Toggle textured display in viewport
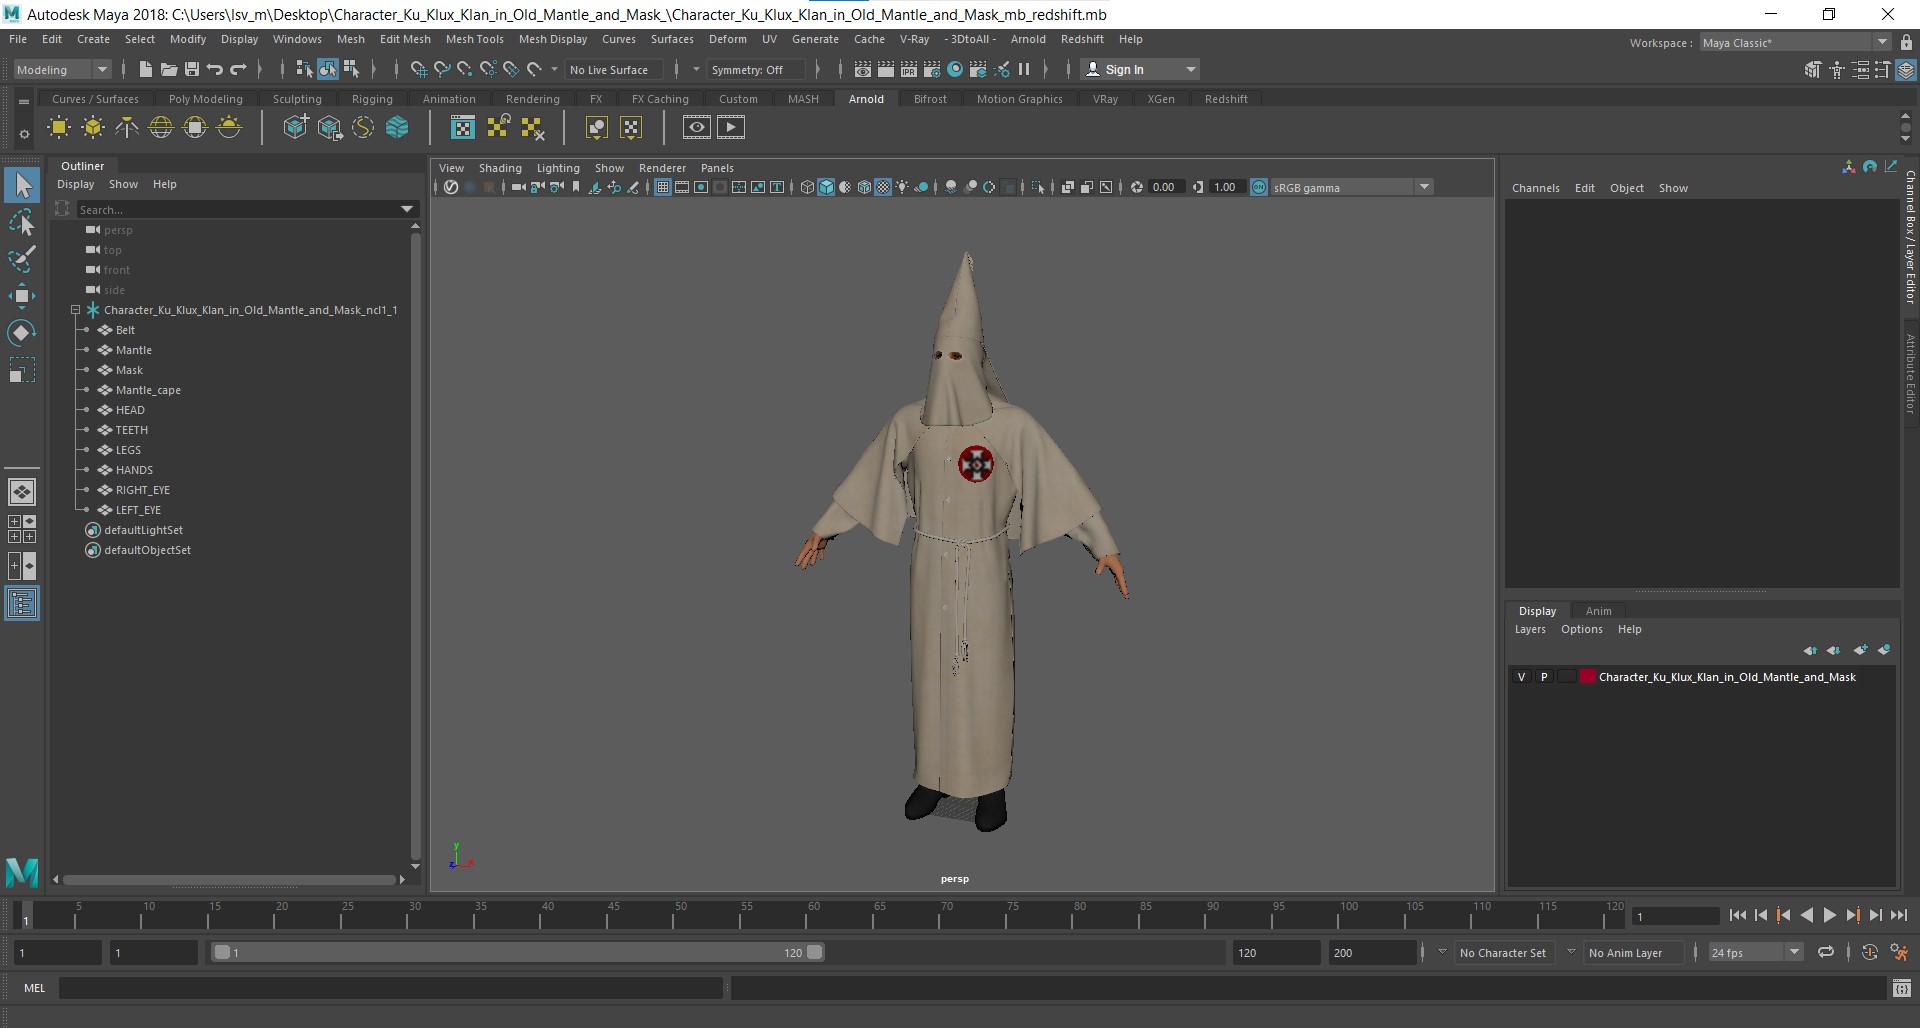Viewport: 1920px width, 1028px height. coord(883,187)
